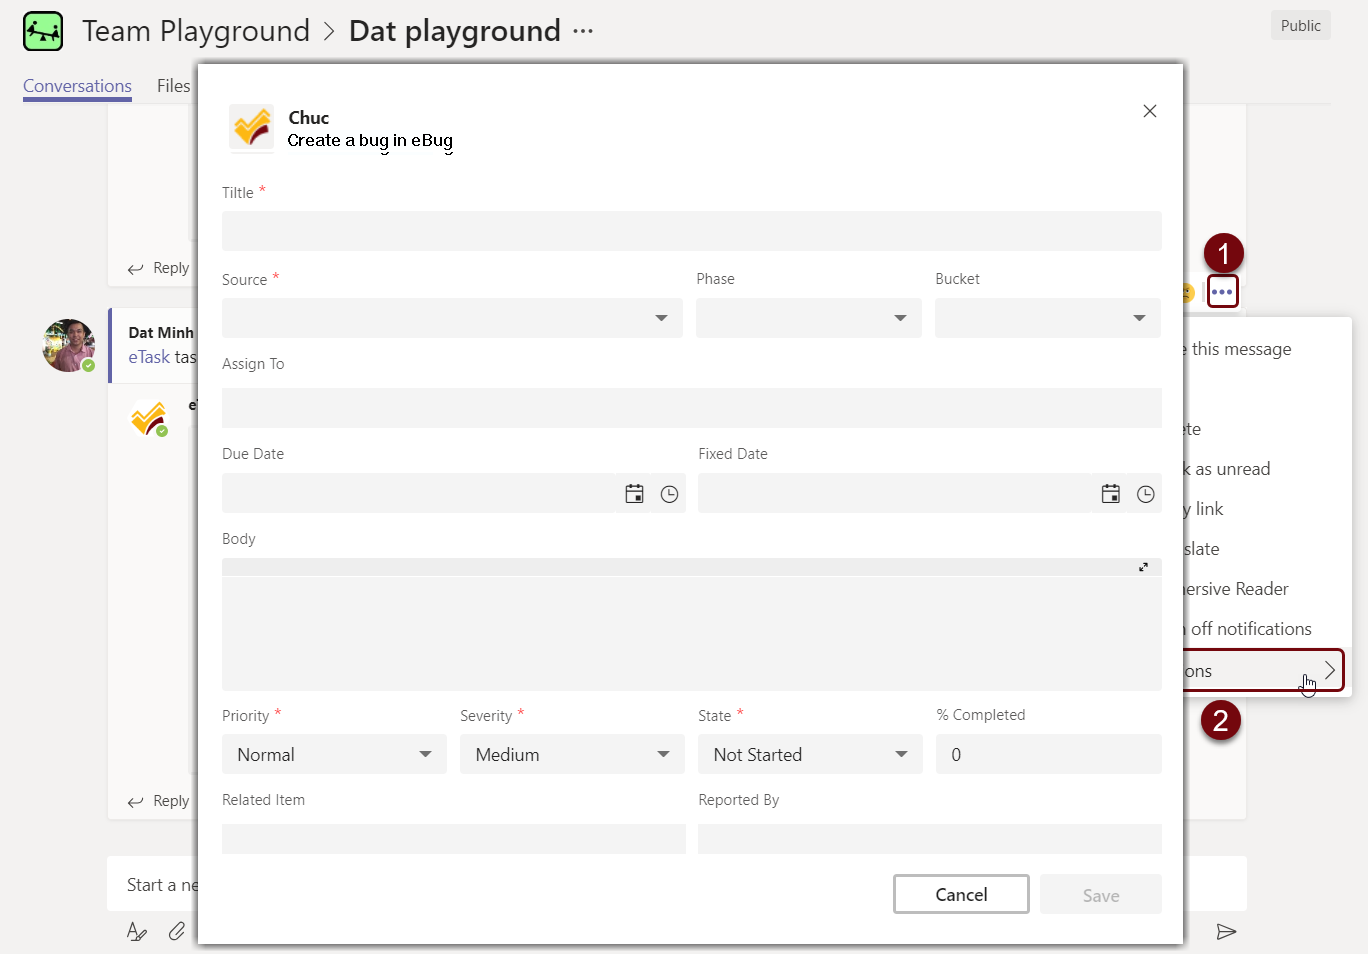Choose Immersive Reader from context menu
Image resolution: width=1368 pixels, height=954 pixels.
[1237, 589]
